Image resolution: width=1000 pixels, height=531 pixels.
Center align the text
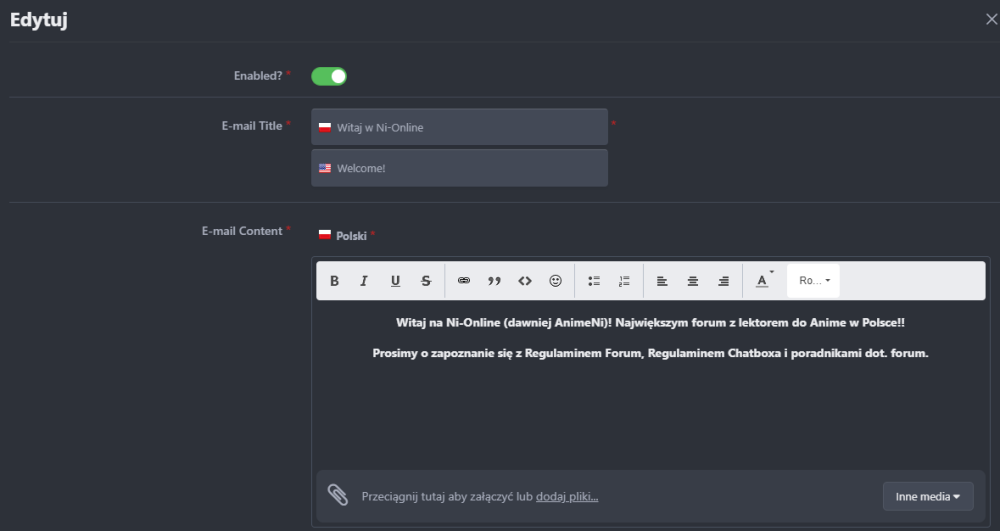[692, 281]
